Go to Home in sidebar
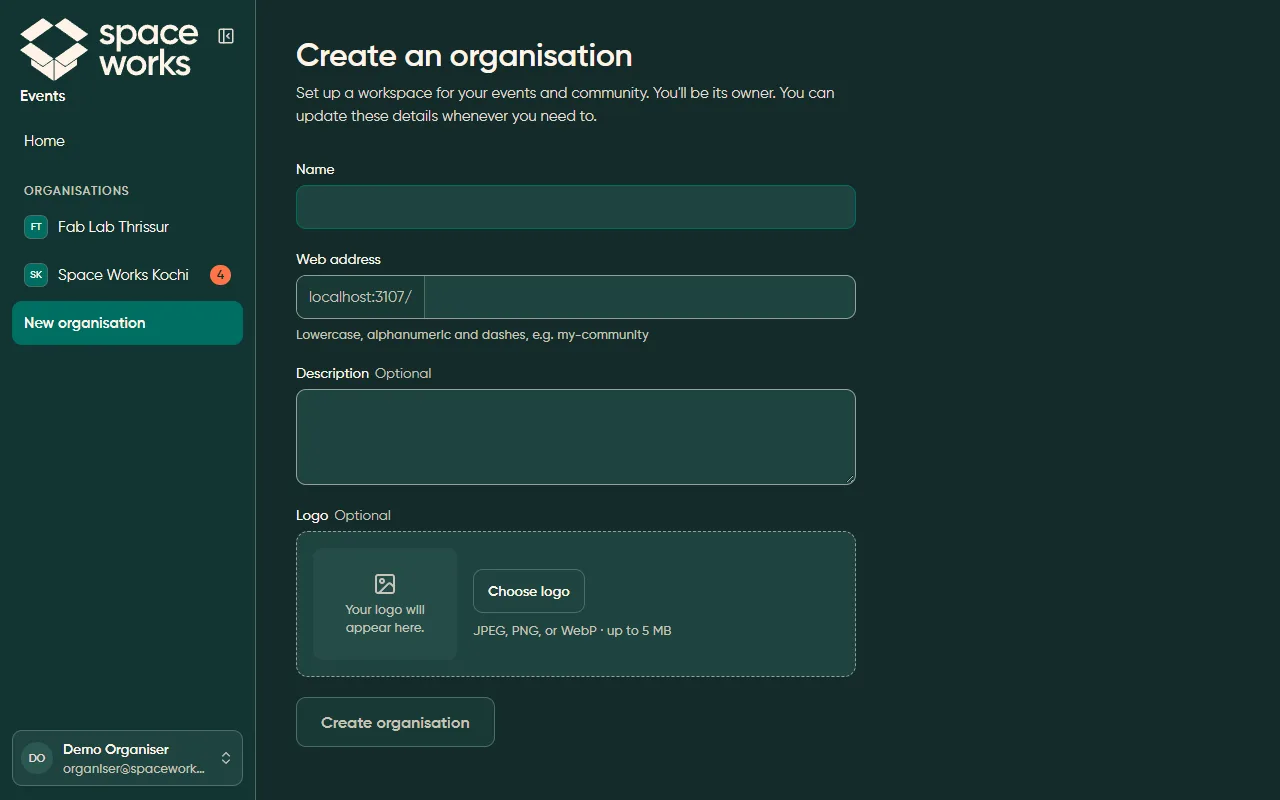 click(x=127, y=141)
